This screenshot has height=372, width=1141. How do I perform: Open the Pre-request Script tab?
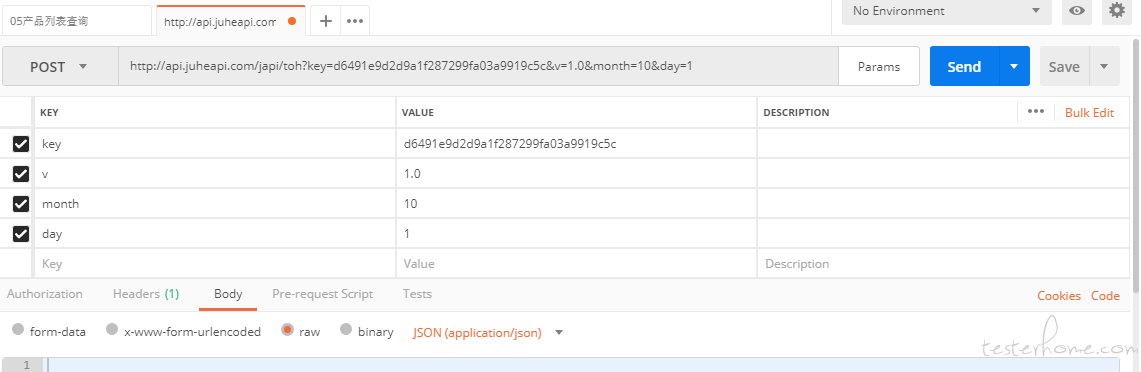(322, 294)
